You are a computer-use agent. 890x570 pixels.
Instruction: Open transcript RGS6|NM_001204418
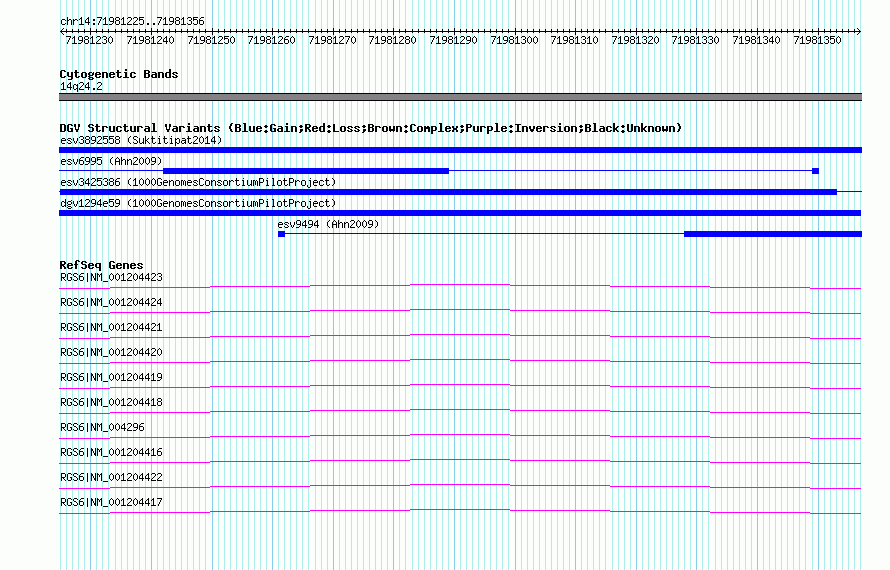pos(111,403)
